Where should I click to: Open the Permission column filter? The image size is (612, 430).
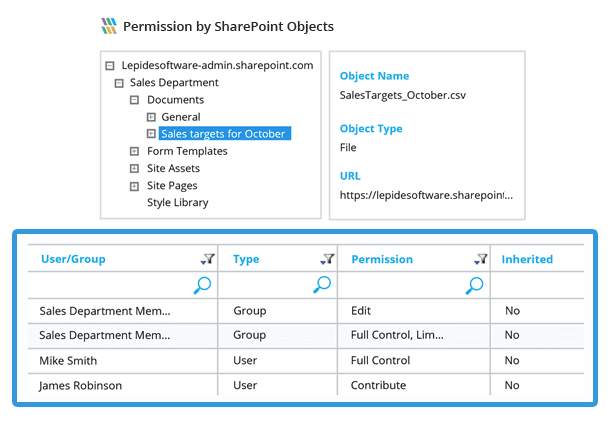click(x=480, y=259)
